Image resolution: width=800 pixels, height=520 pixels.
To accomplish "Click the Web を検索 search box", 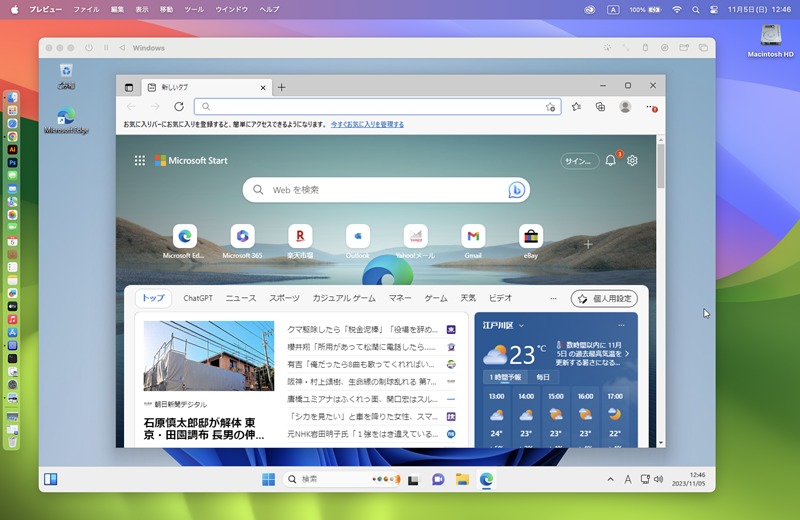I will coord(386,190).
